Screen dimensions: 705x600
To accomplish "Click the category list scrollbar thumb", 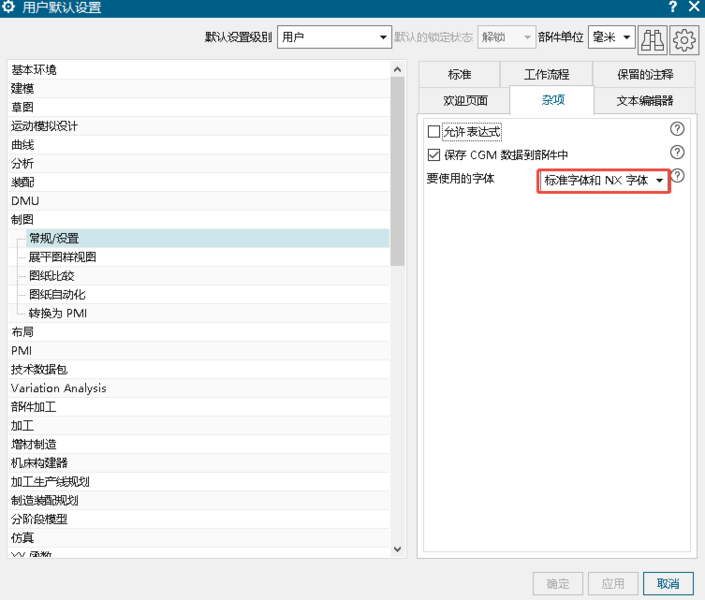I will pyautogui.click(x=397, y=171).
